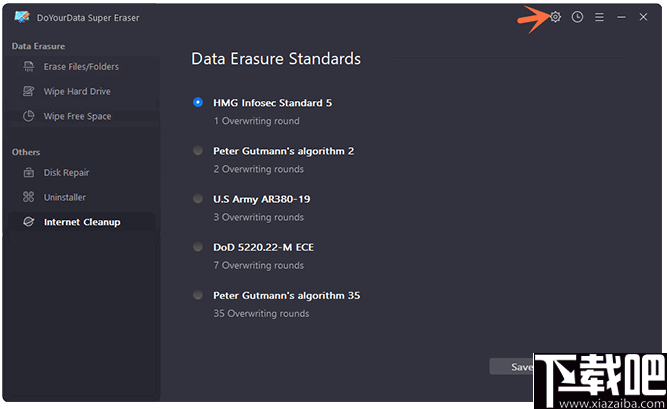Click the Erase Files/Folders sidebar icon
Viewport: 669px width, 409px height.
click(x=28, y=67)
